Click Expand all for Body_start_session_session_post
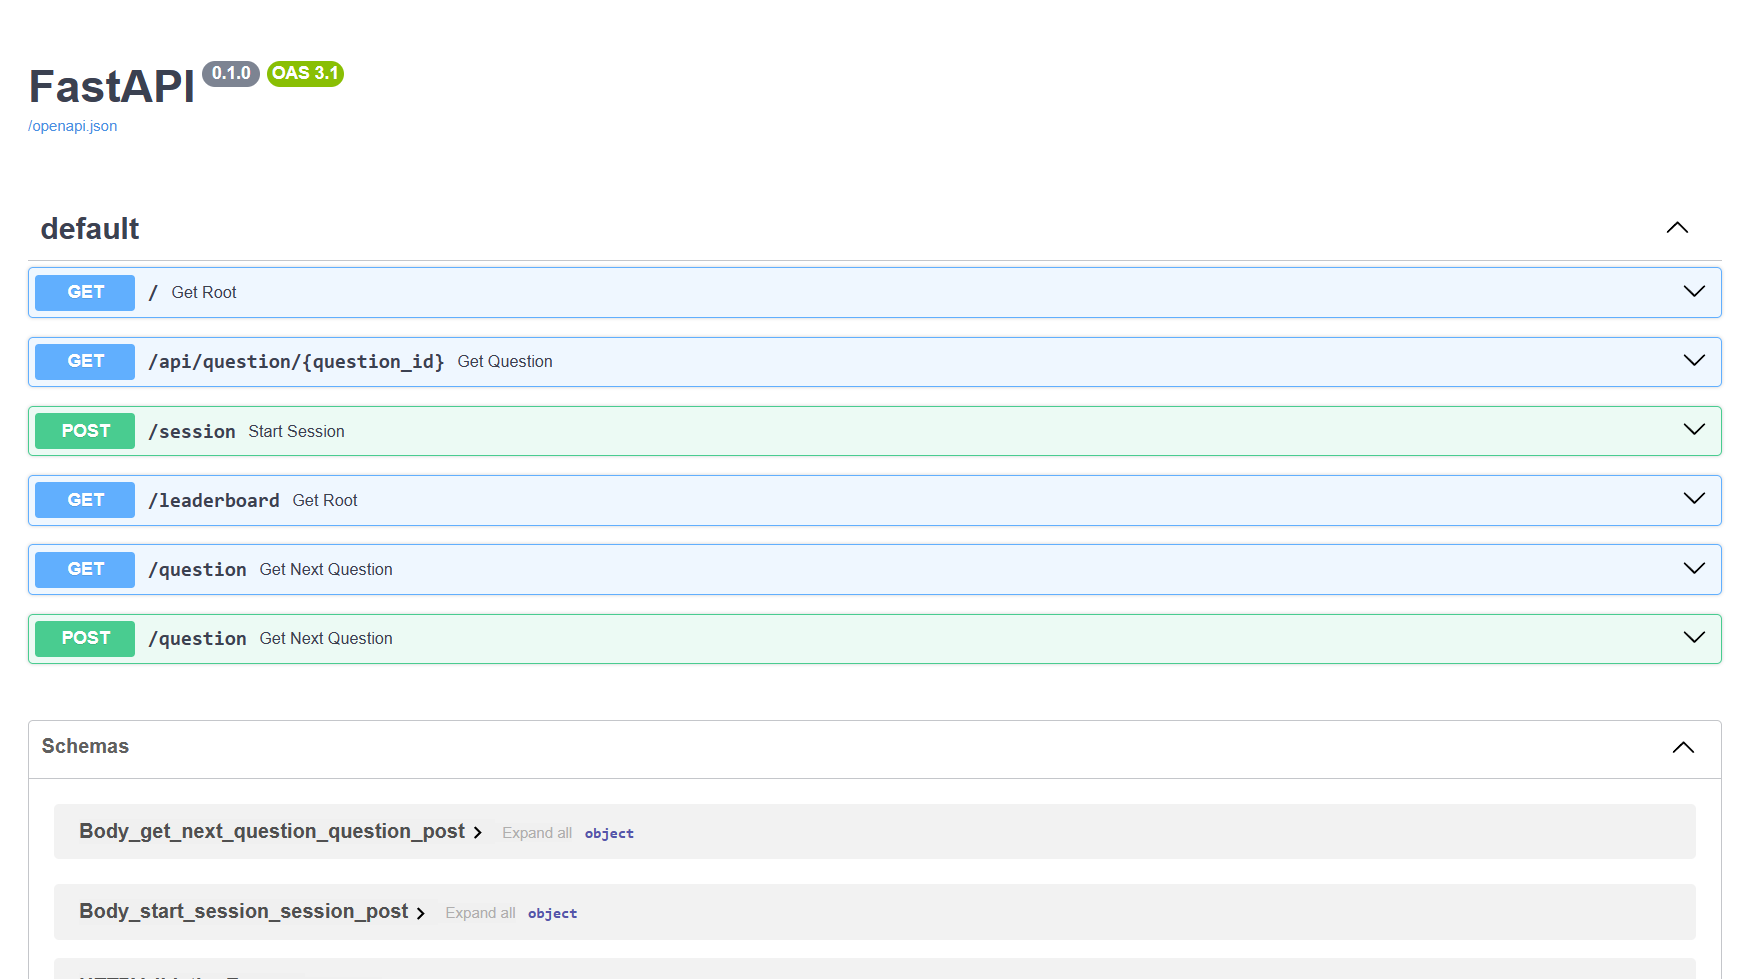The width and height of the screenshot is (1755, 979). click(480, 913)
